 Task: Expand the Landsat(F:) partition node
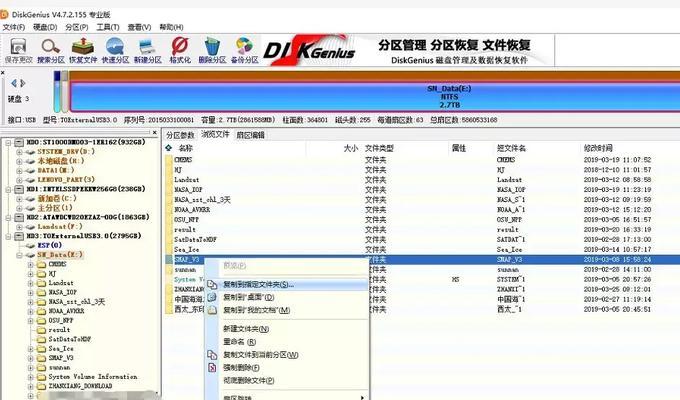(x=19, y=227)
